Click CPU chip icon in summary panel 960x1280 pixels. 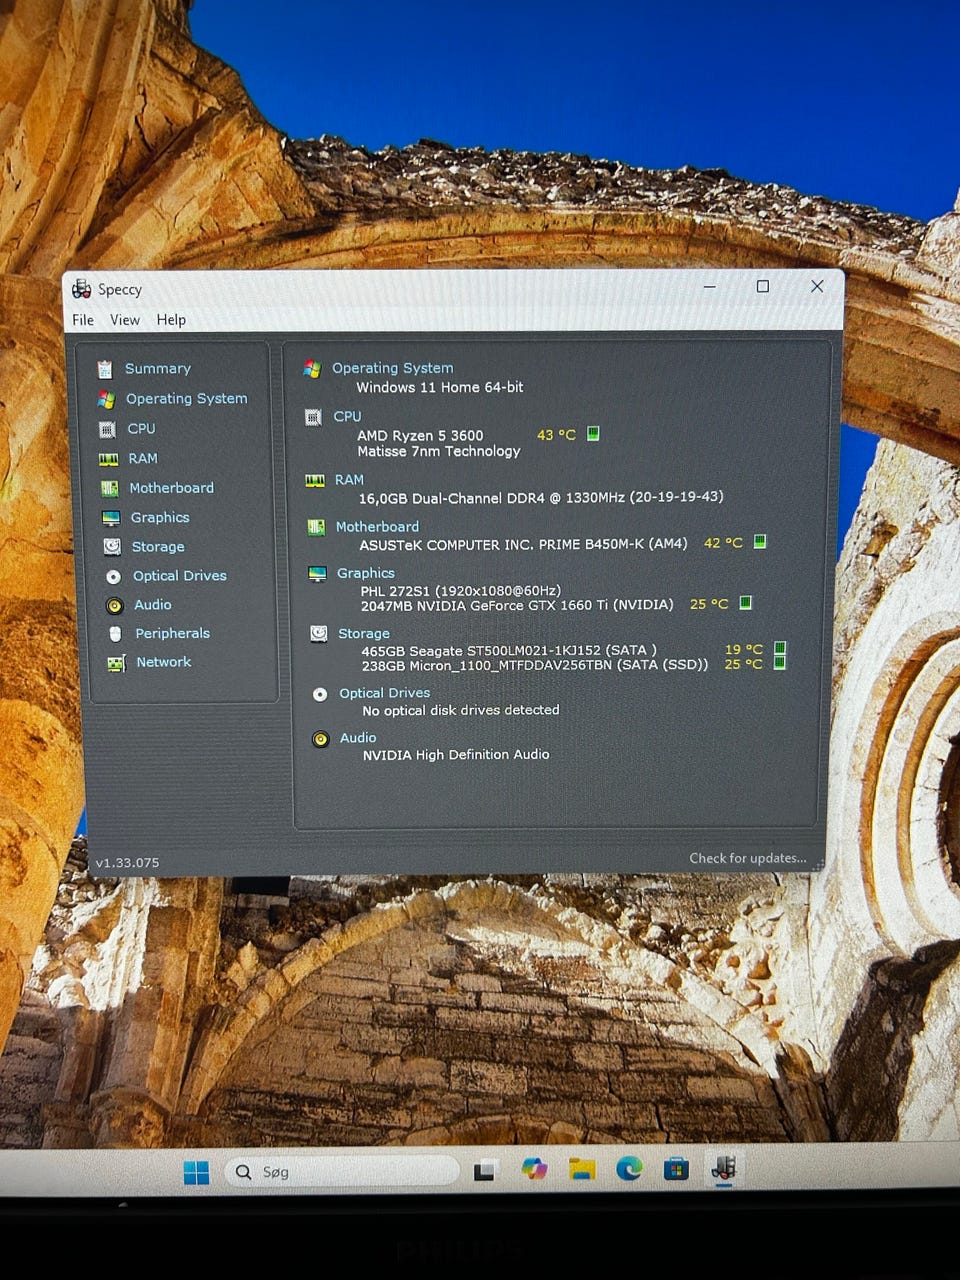tap(313, 417)
